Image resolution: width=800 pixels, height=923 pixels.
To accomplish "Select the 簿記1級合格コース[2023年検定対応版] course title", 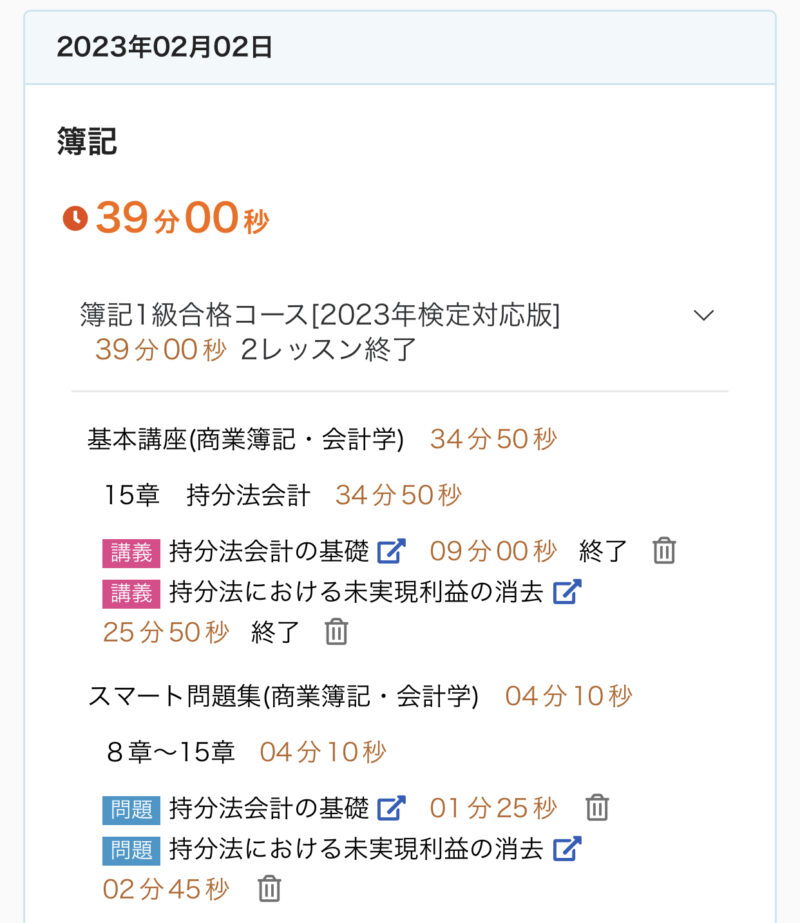I will click(x=320, y=315).
